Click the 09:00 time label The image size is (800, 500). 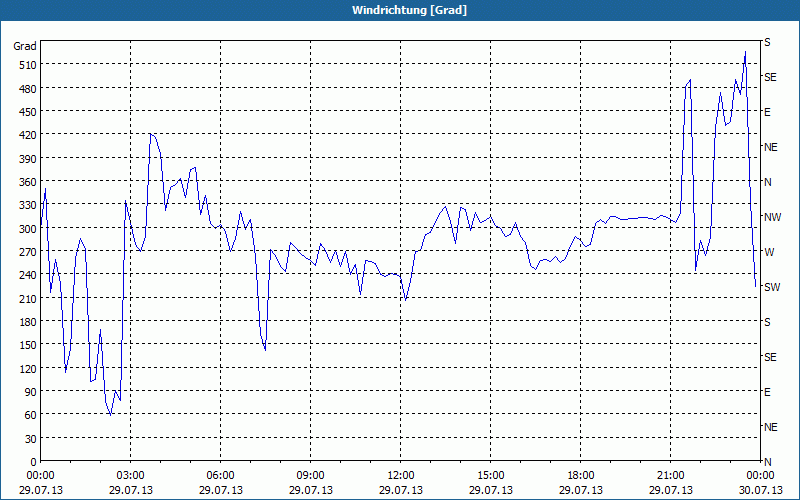coord(311,476)
